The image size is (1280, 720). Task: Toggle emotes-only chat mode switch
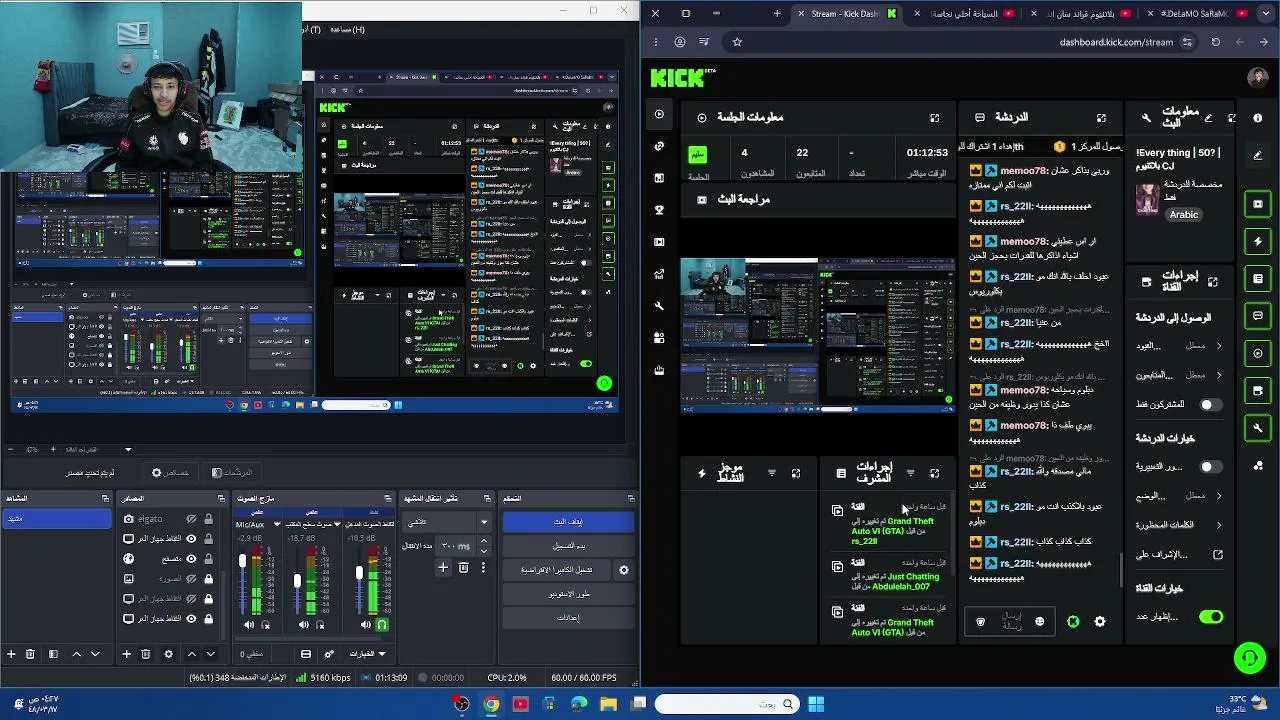[1210, 467]
